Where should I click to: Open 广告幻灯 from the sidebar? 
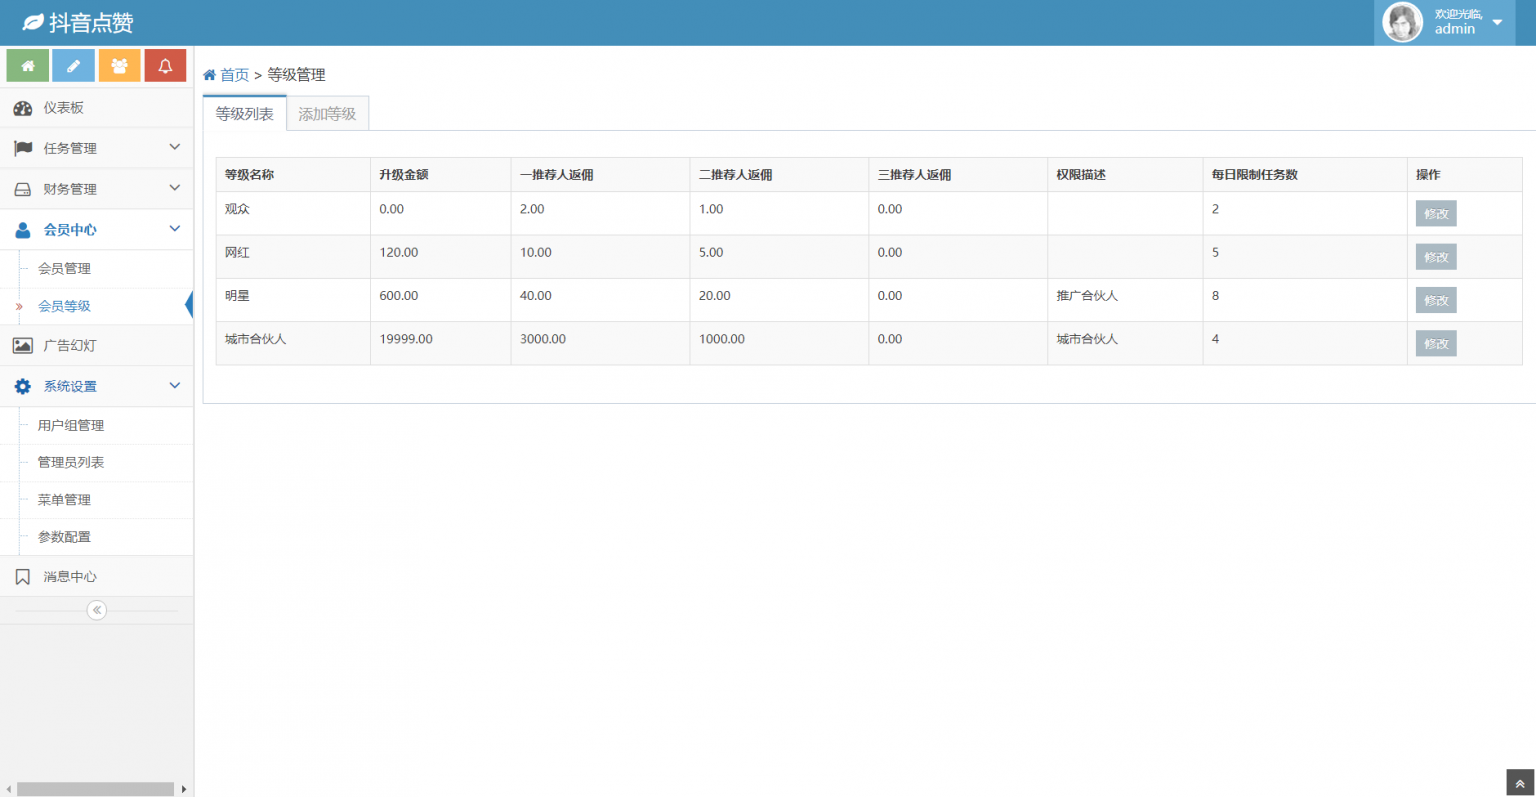69,346
